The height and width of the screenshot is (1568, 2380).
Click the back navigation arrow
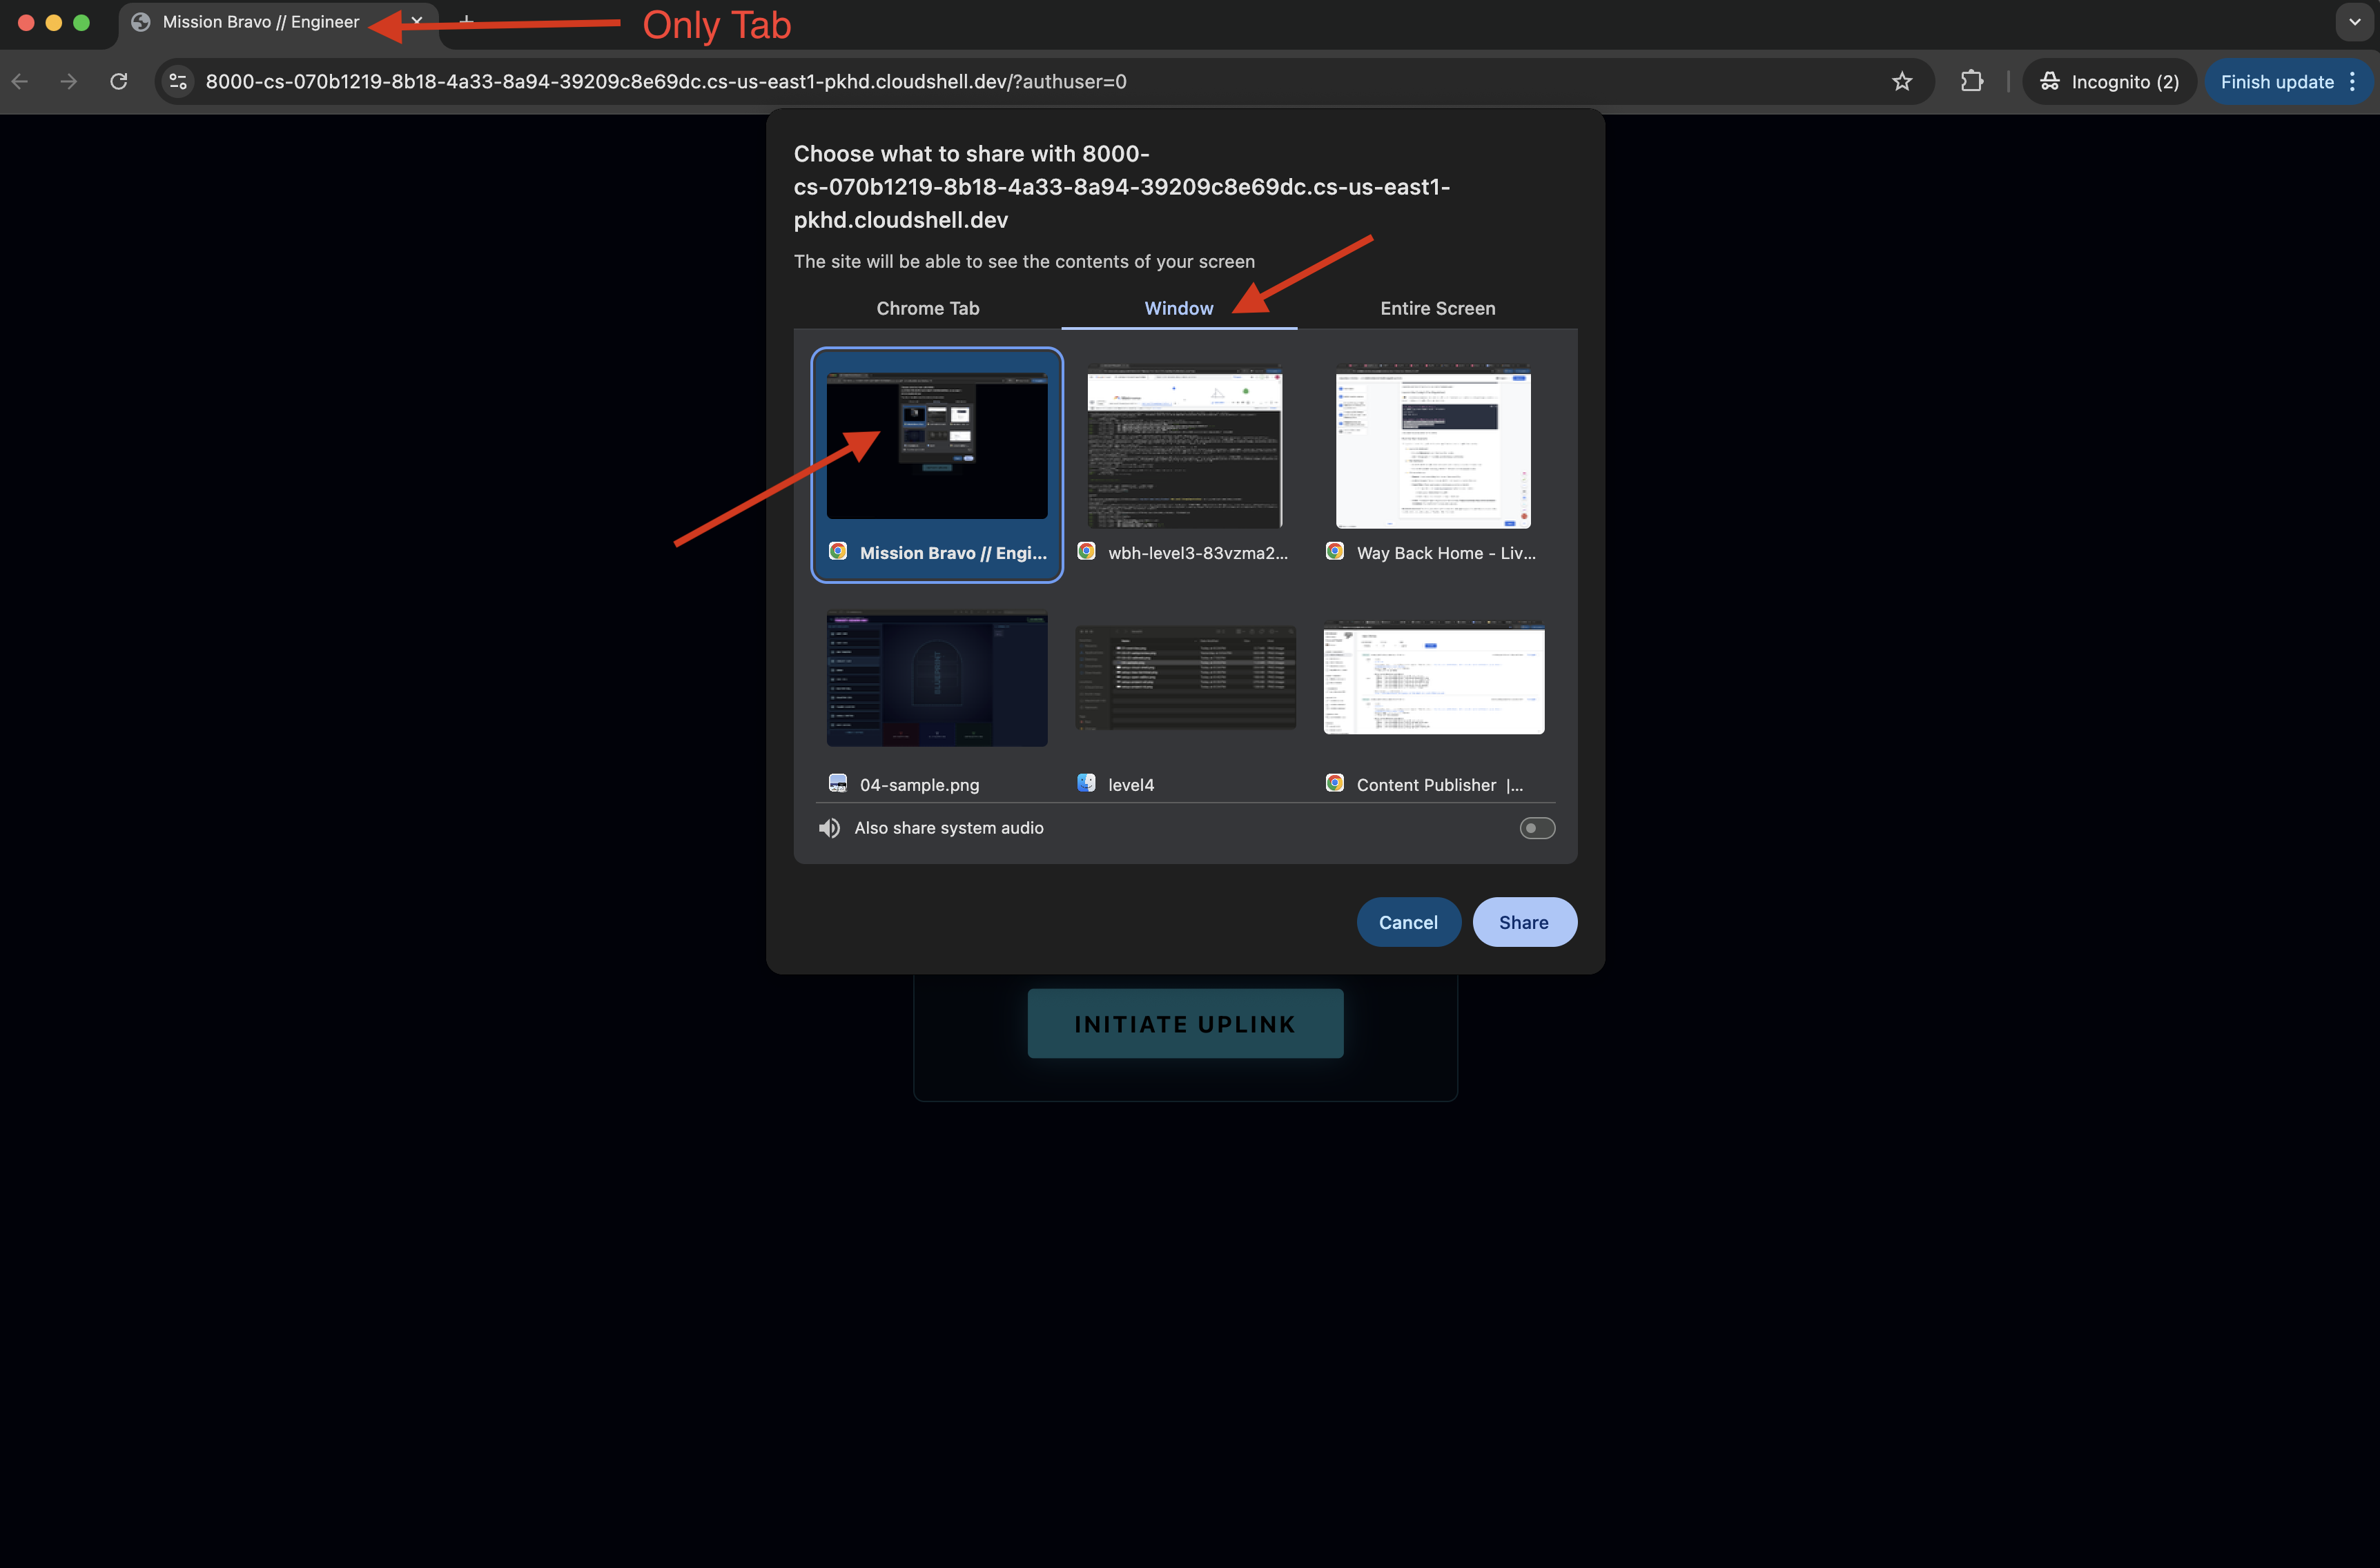[x=20, y=82]
